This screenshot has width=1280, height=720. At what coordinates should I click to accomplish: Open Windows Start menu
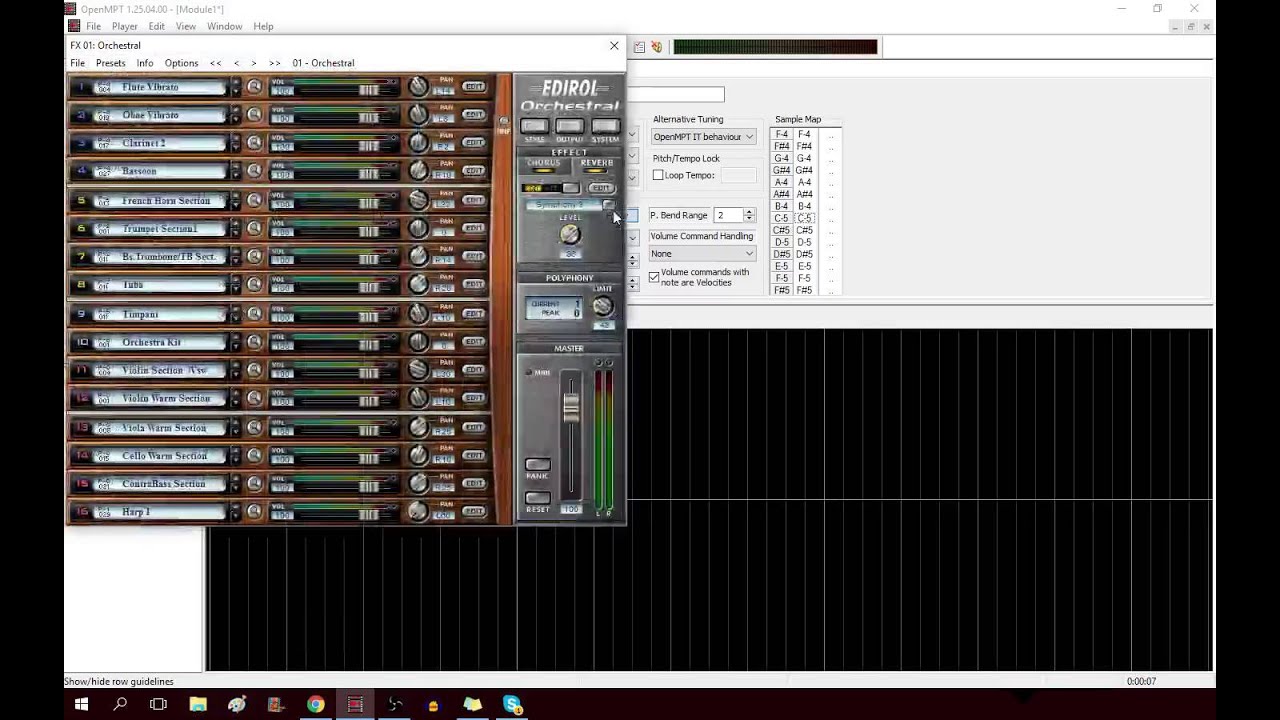[x=81, y=704]
